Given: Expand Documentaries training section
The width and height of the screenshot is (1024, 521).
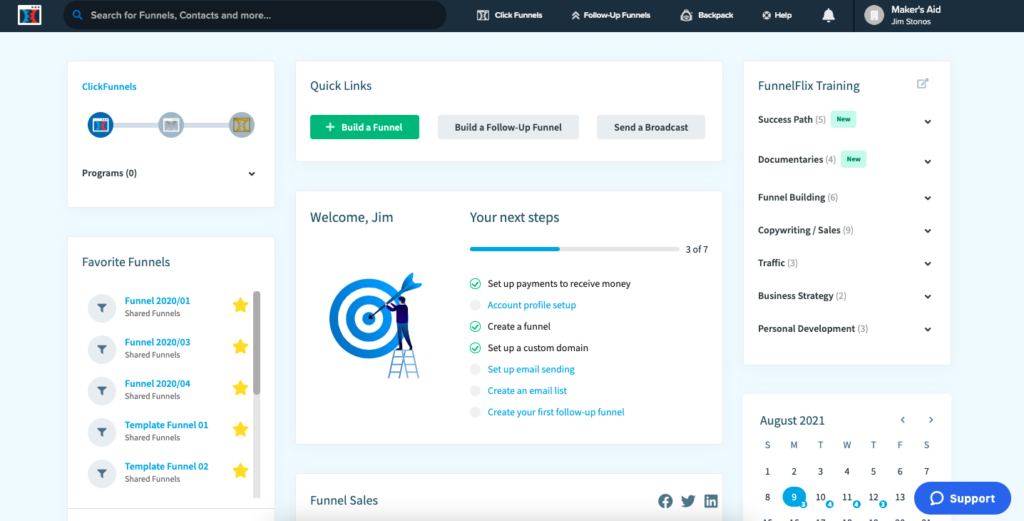Looking at the screenshot, I should point(927,161).
